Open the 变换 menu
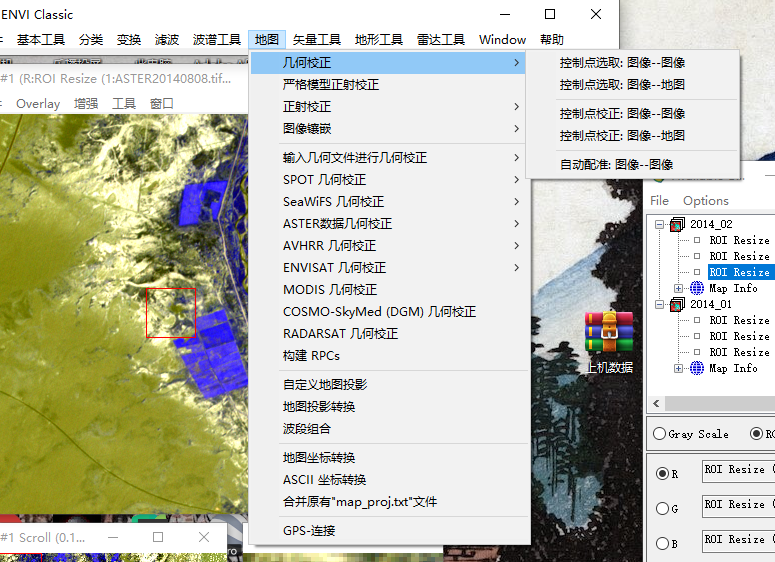Viewport: 775px width, 562px height. (x=129, y=40)
